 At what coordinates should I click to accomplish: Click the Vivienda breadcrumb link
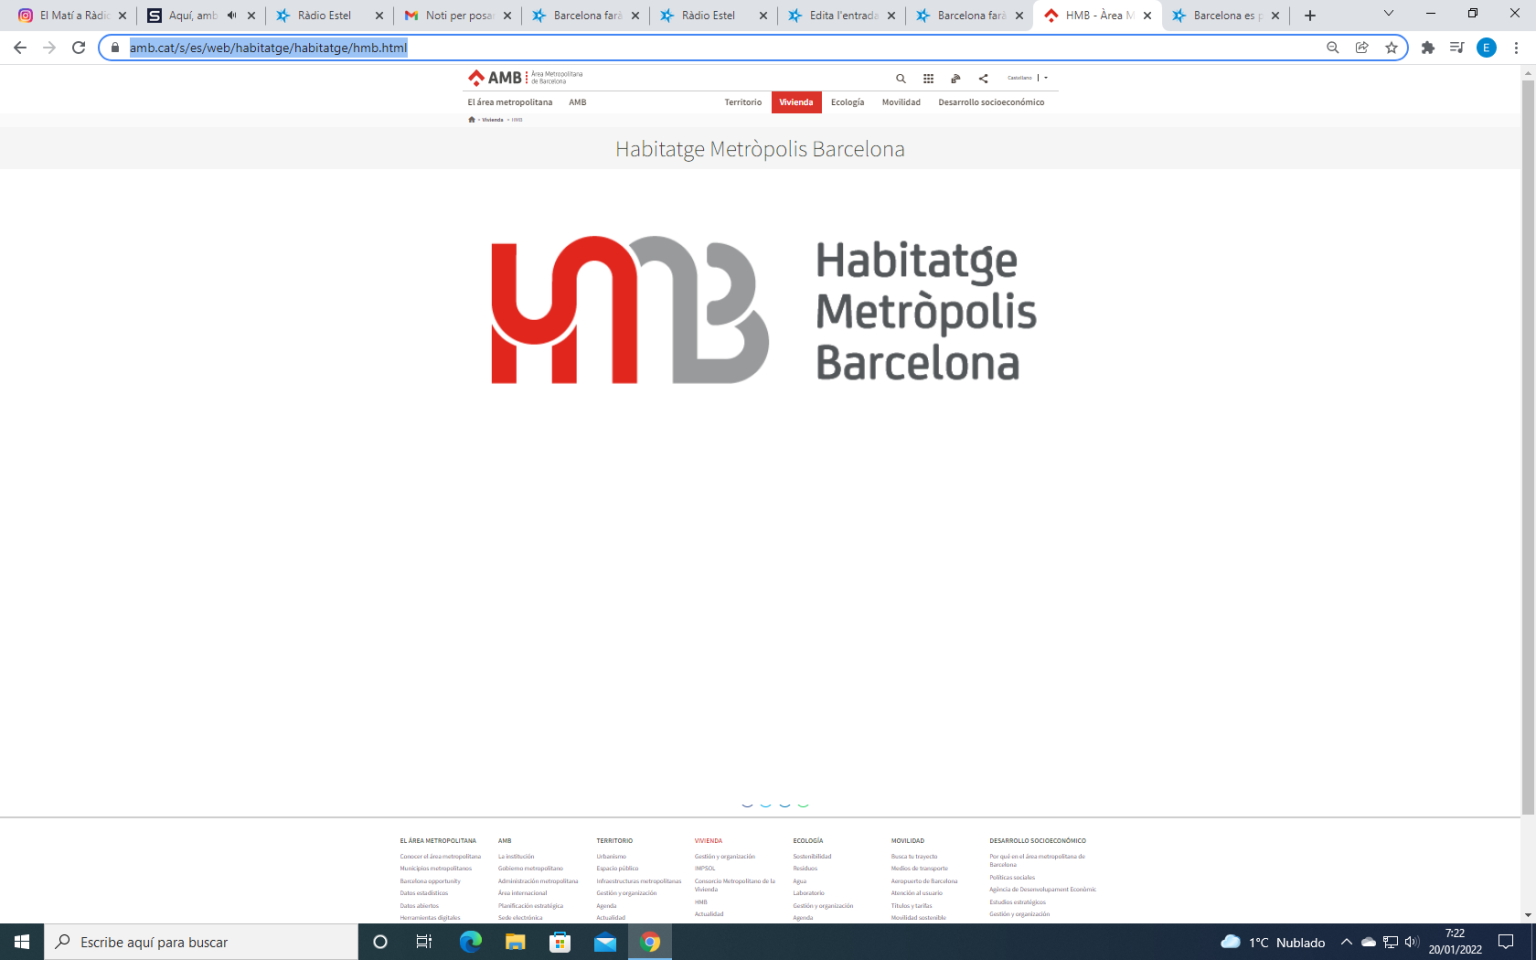click(x=493, y=119)
